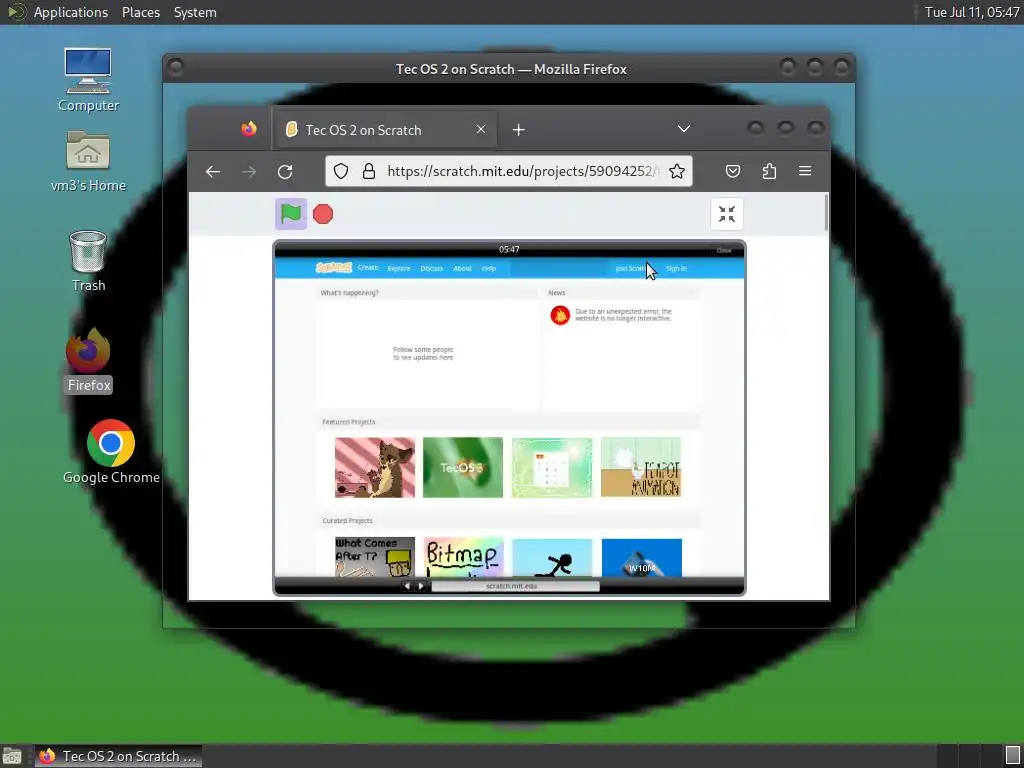Click the search box in Scratch navbar

(x=559, y=268)
